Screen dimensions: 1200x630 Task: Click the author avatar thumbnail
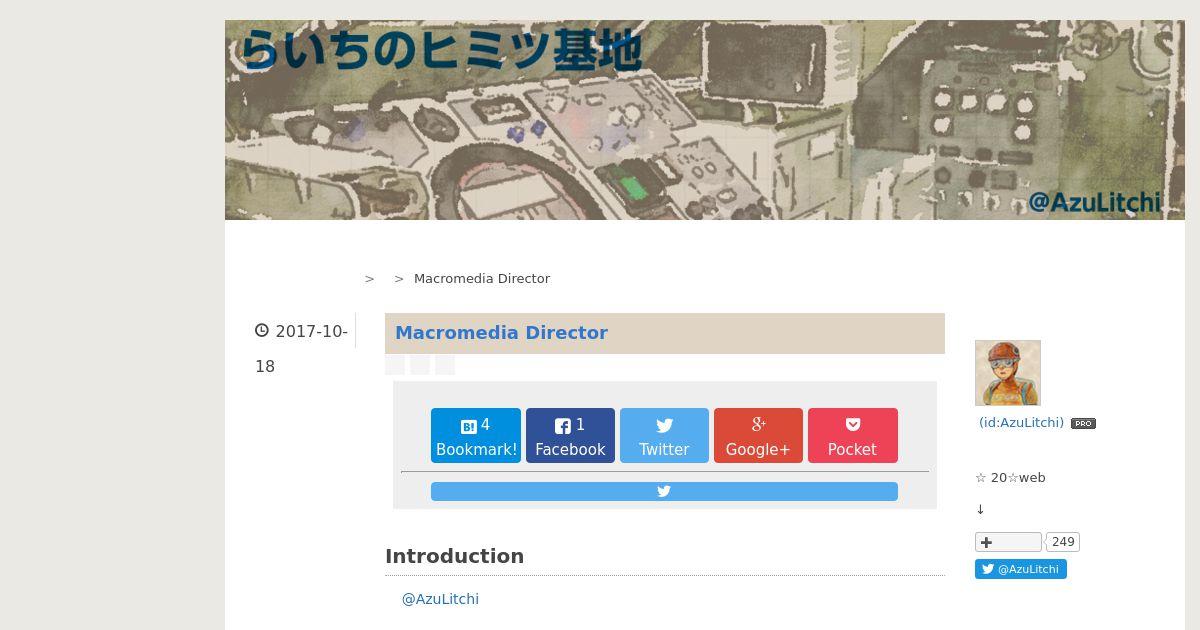click(1008, 373)
